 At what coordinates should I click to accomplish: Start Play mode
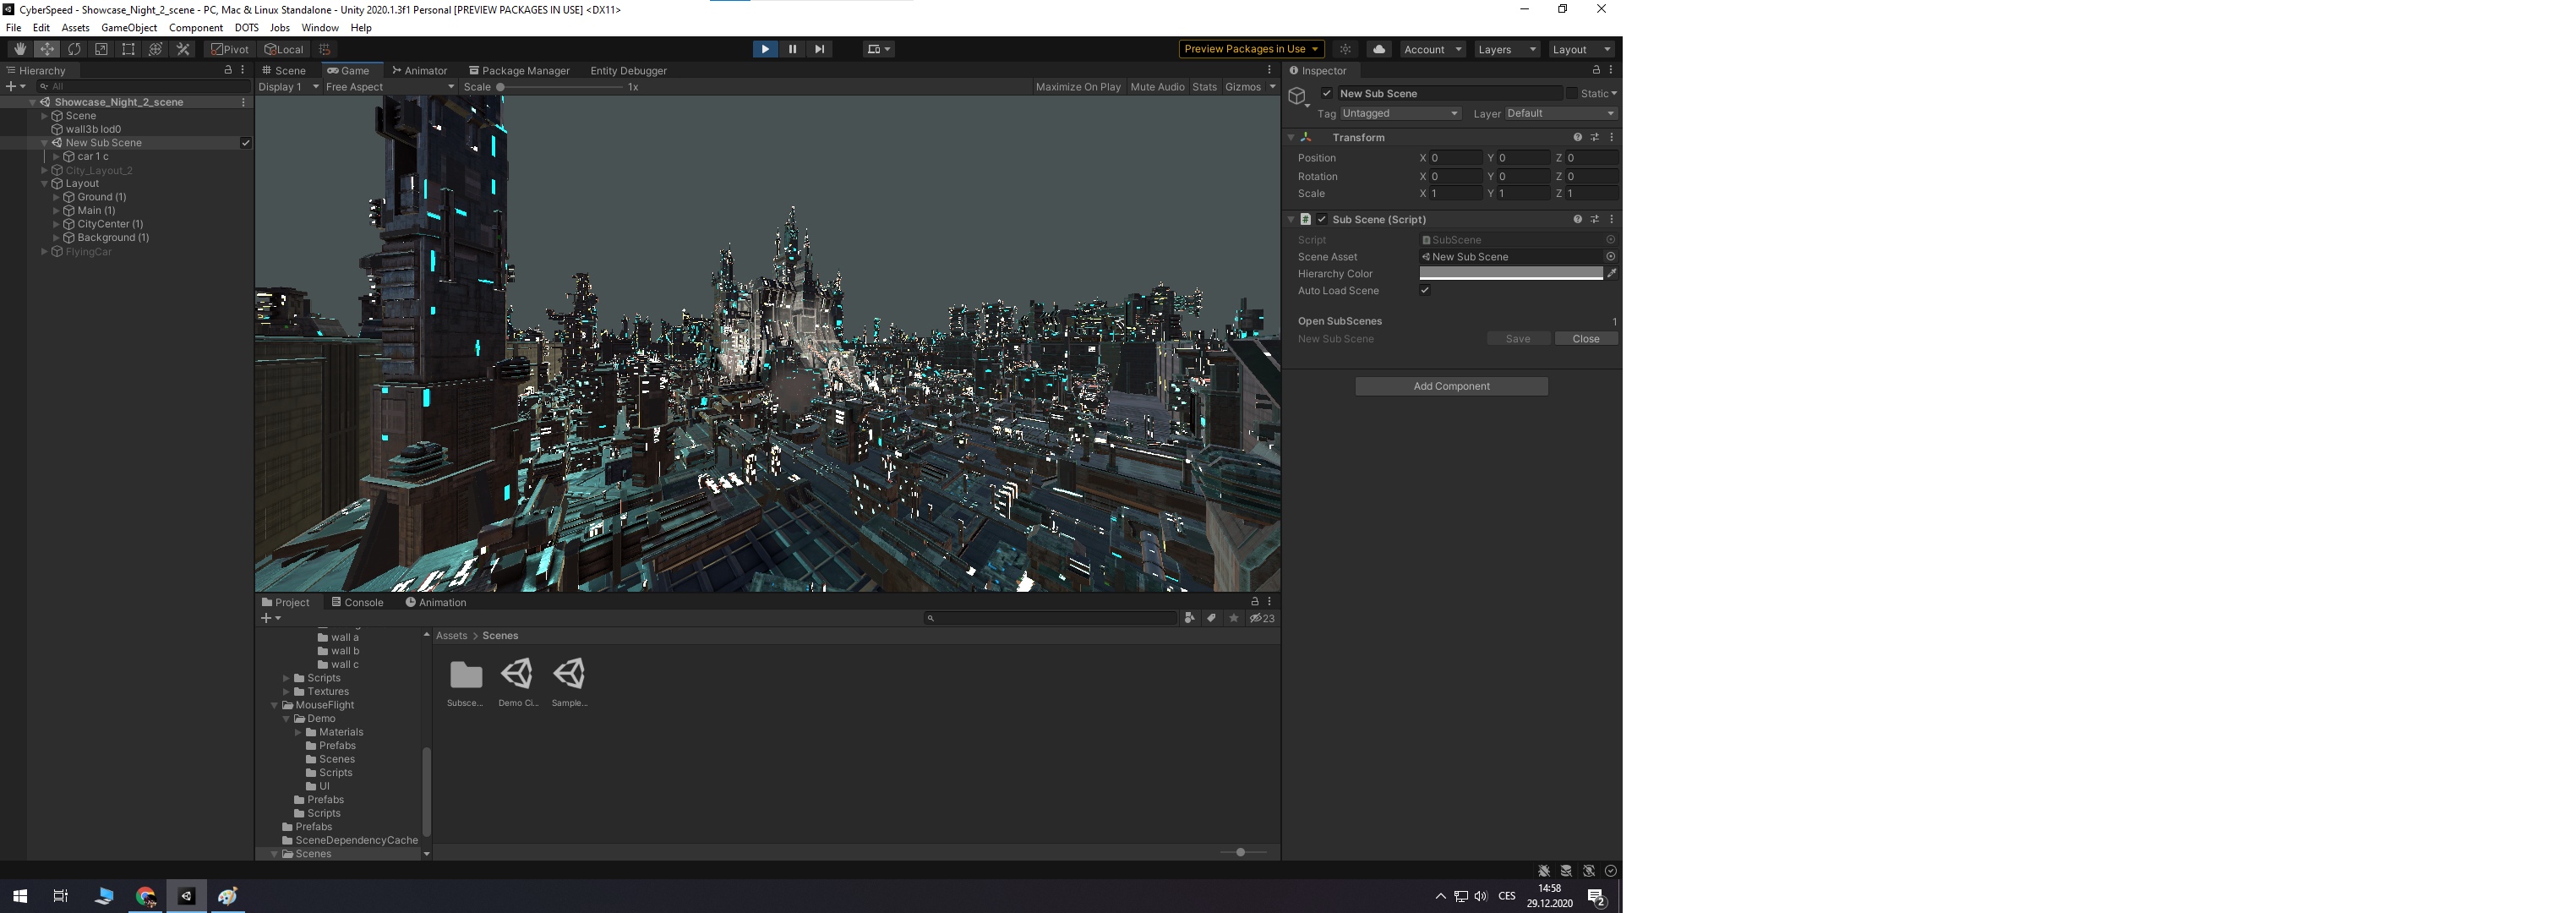765,49
